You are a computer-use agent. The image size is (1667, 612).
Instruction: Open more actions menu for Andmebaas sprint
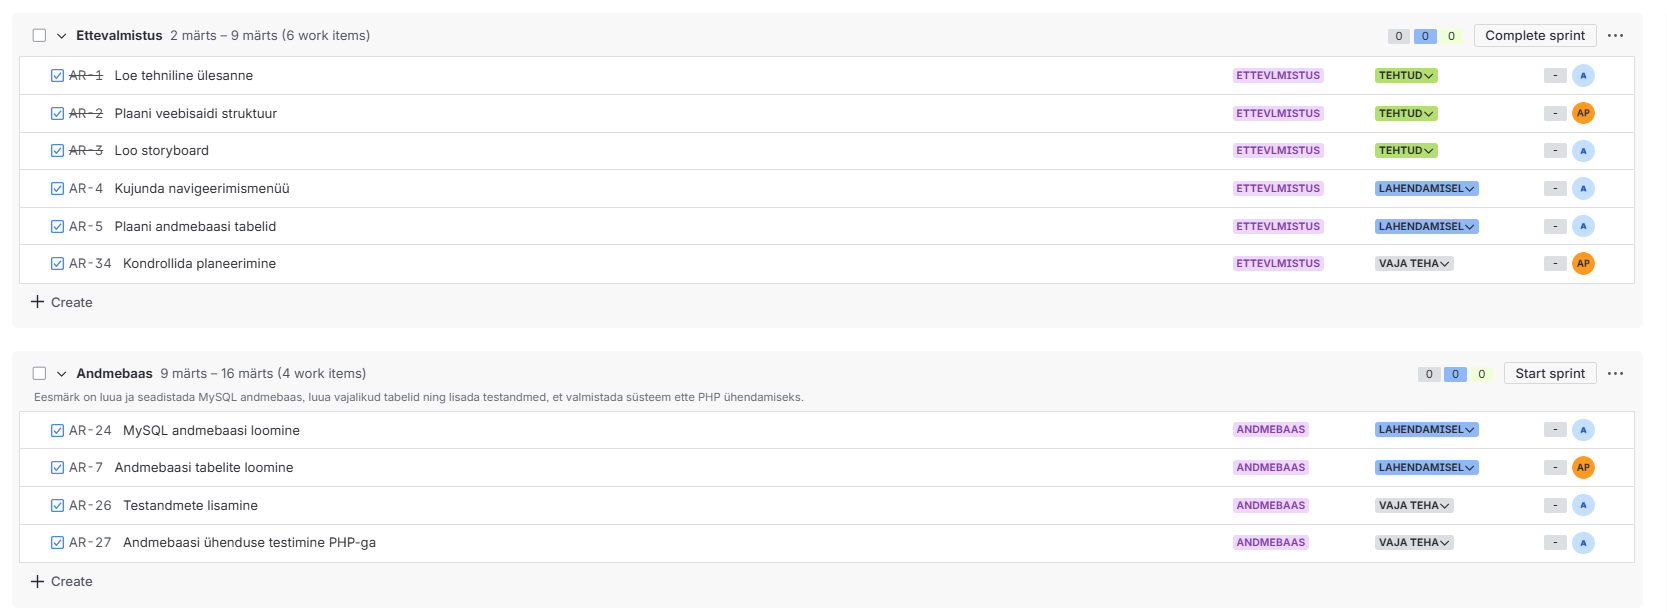coord(1615,374)
